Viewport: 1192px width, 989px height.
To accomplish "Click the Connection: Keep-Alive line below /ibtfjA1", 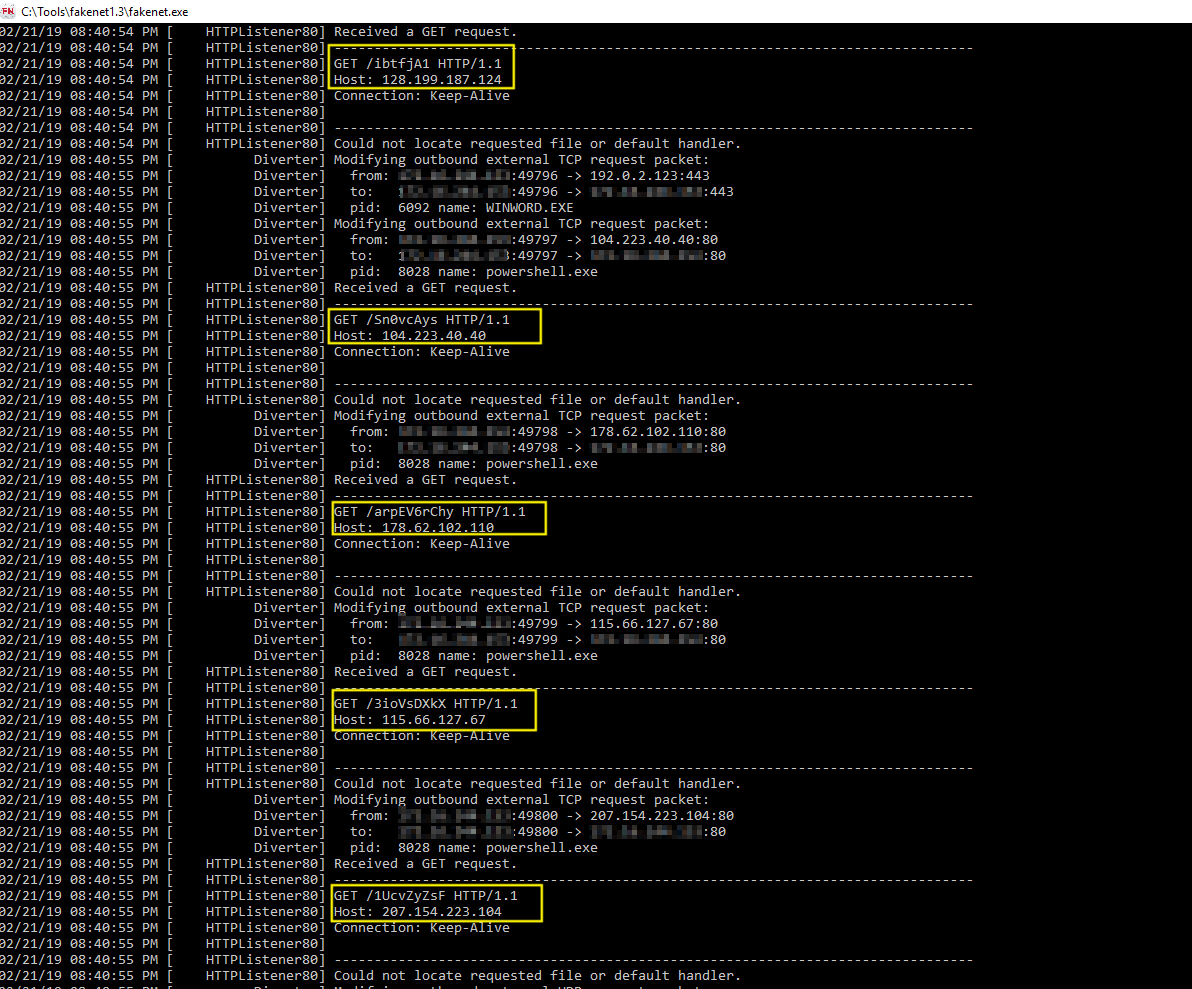I will tap(418, 95).
